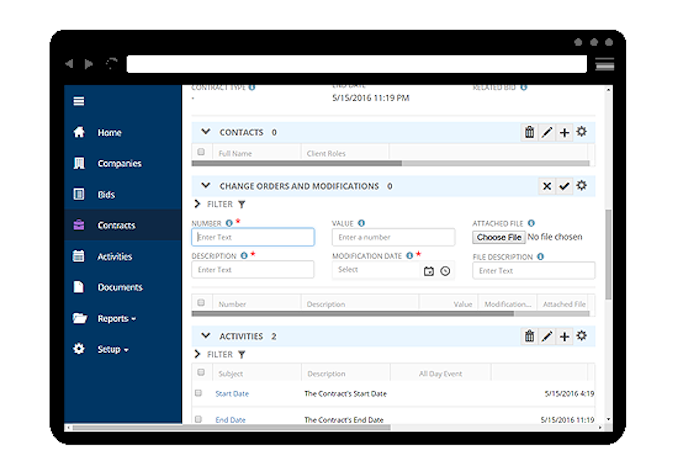
Task: Sort Contacts by the Full Name column
Action: (235, 153)
